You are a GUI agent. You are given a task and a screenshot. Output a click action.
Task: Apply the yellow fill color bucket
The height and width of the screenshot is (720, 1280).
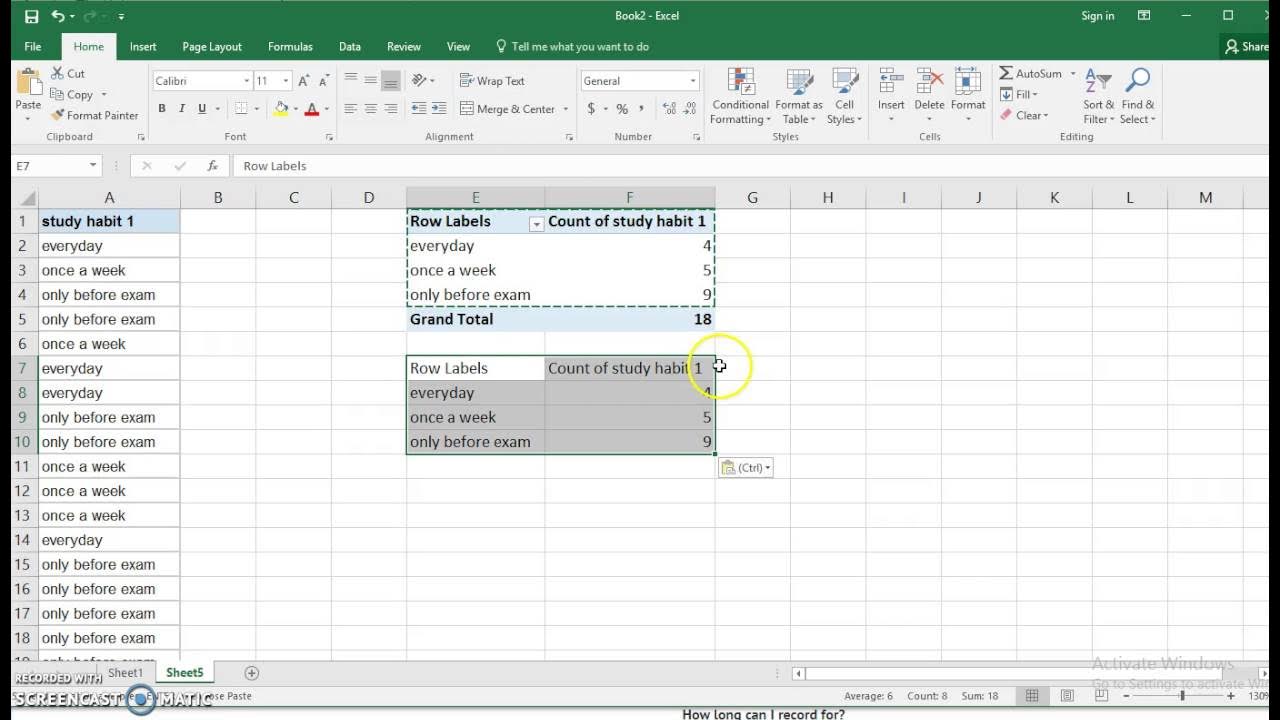point(281,109)
